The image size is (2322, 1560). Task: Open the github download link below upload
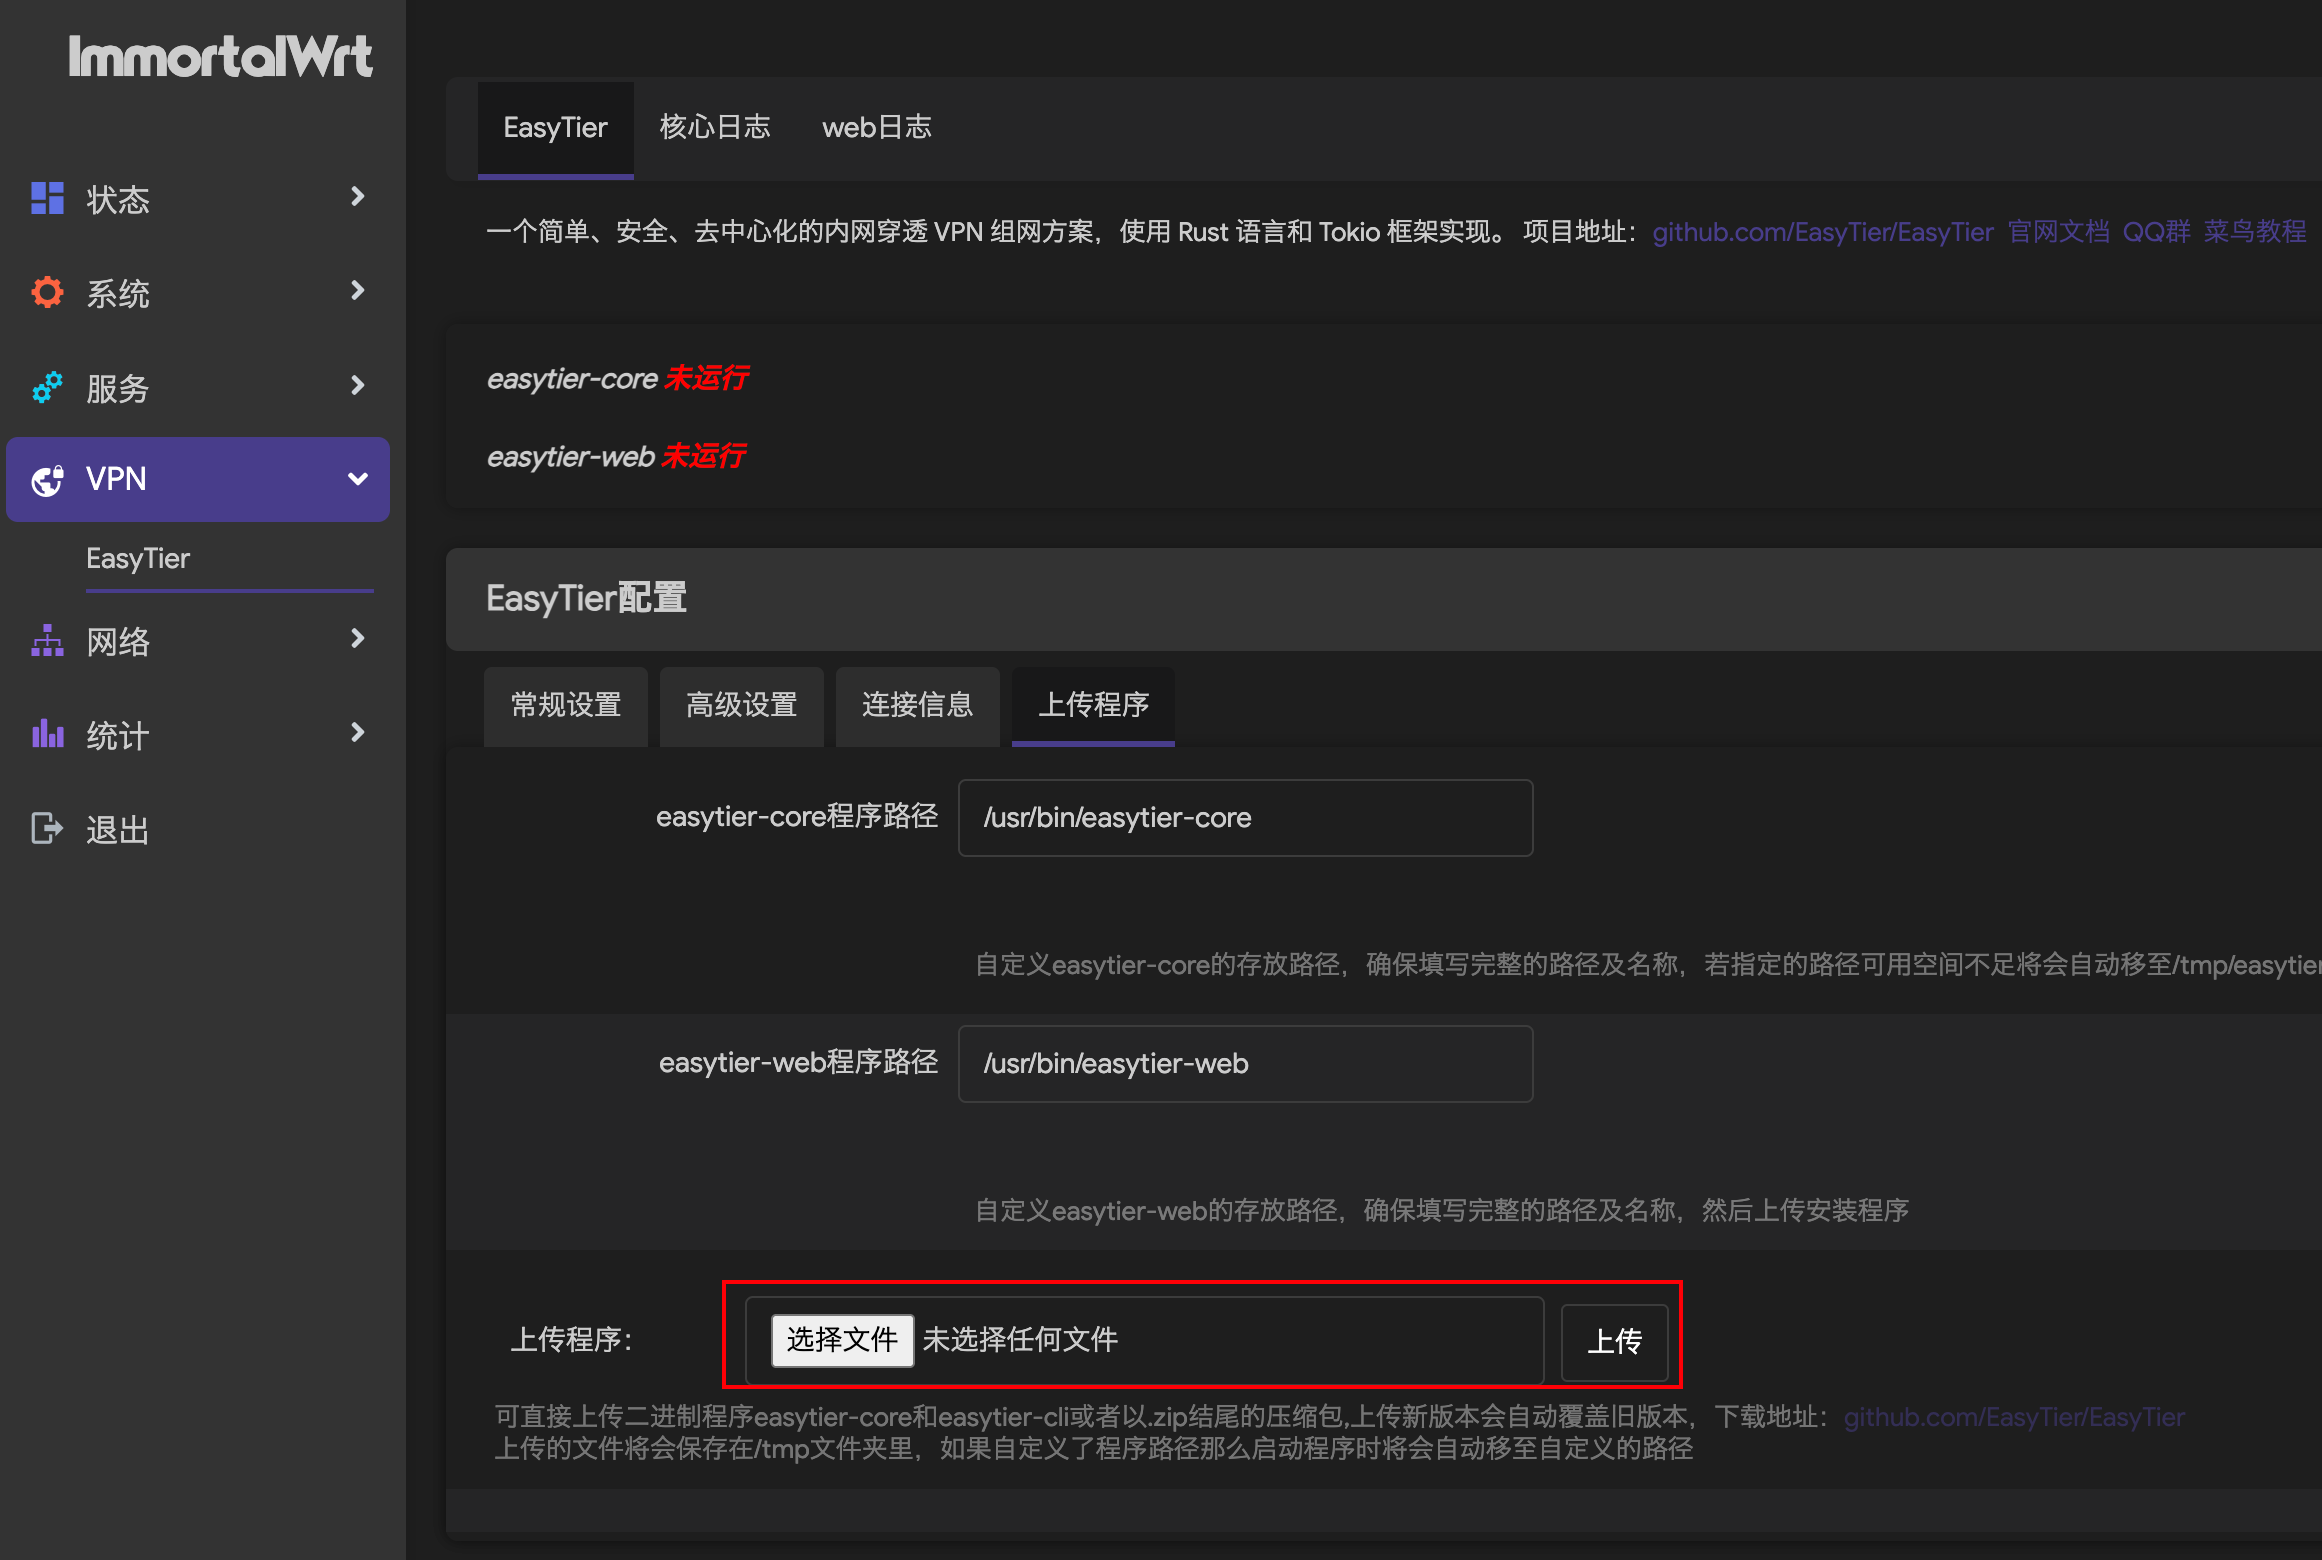pos(2014,1417)
